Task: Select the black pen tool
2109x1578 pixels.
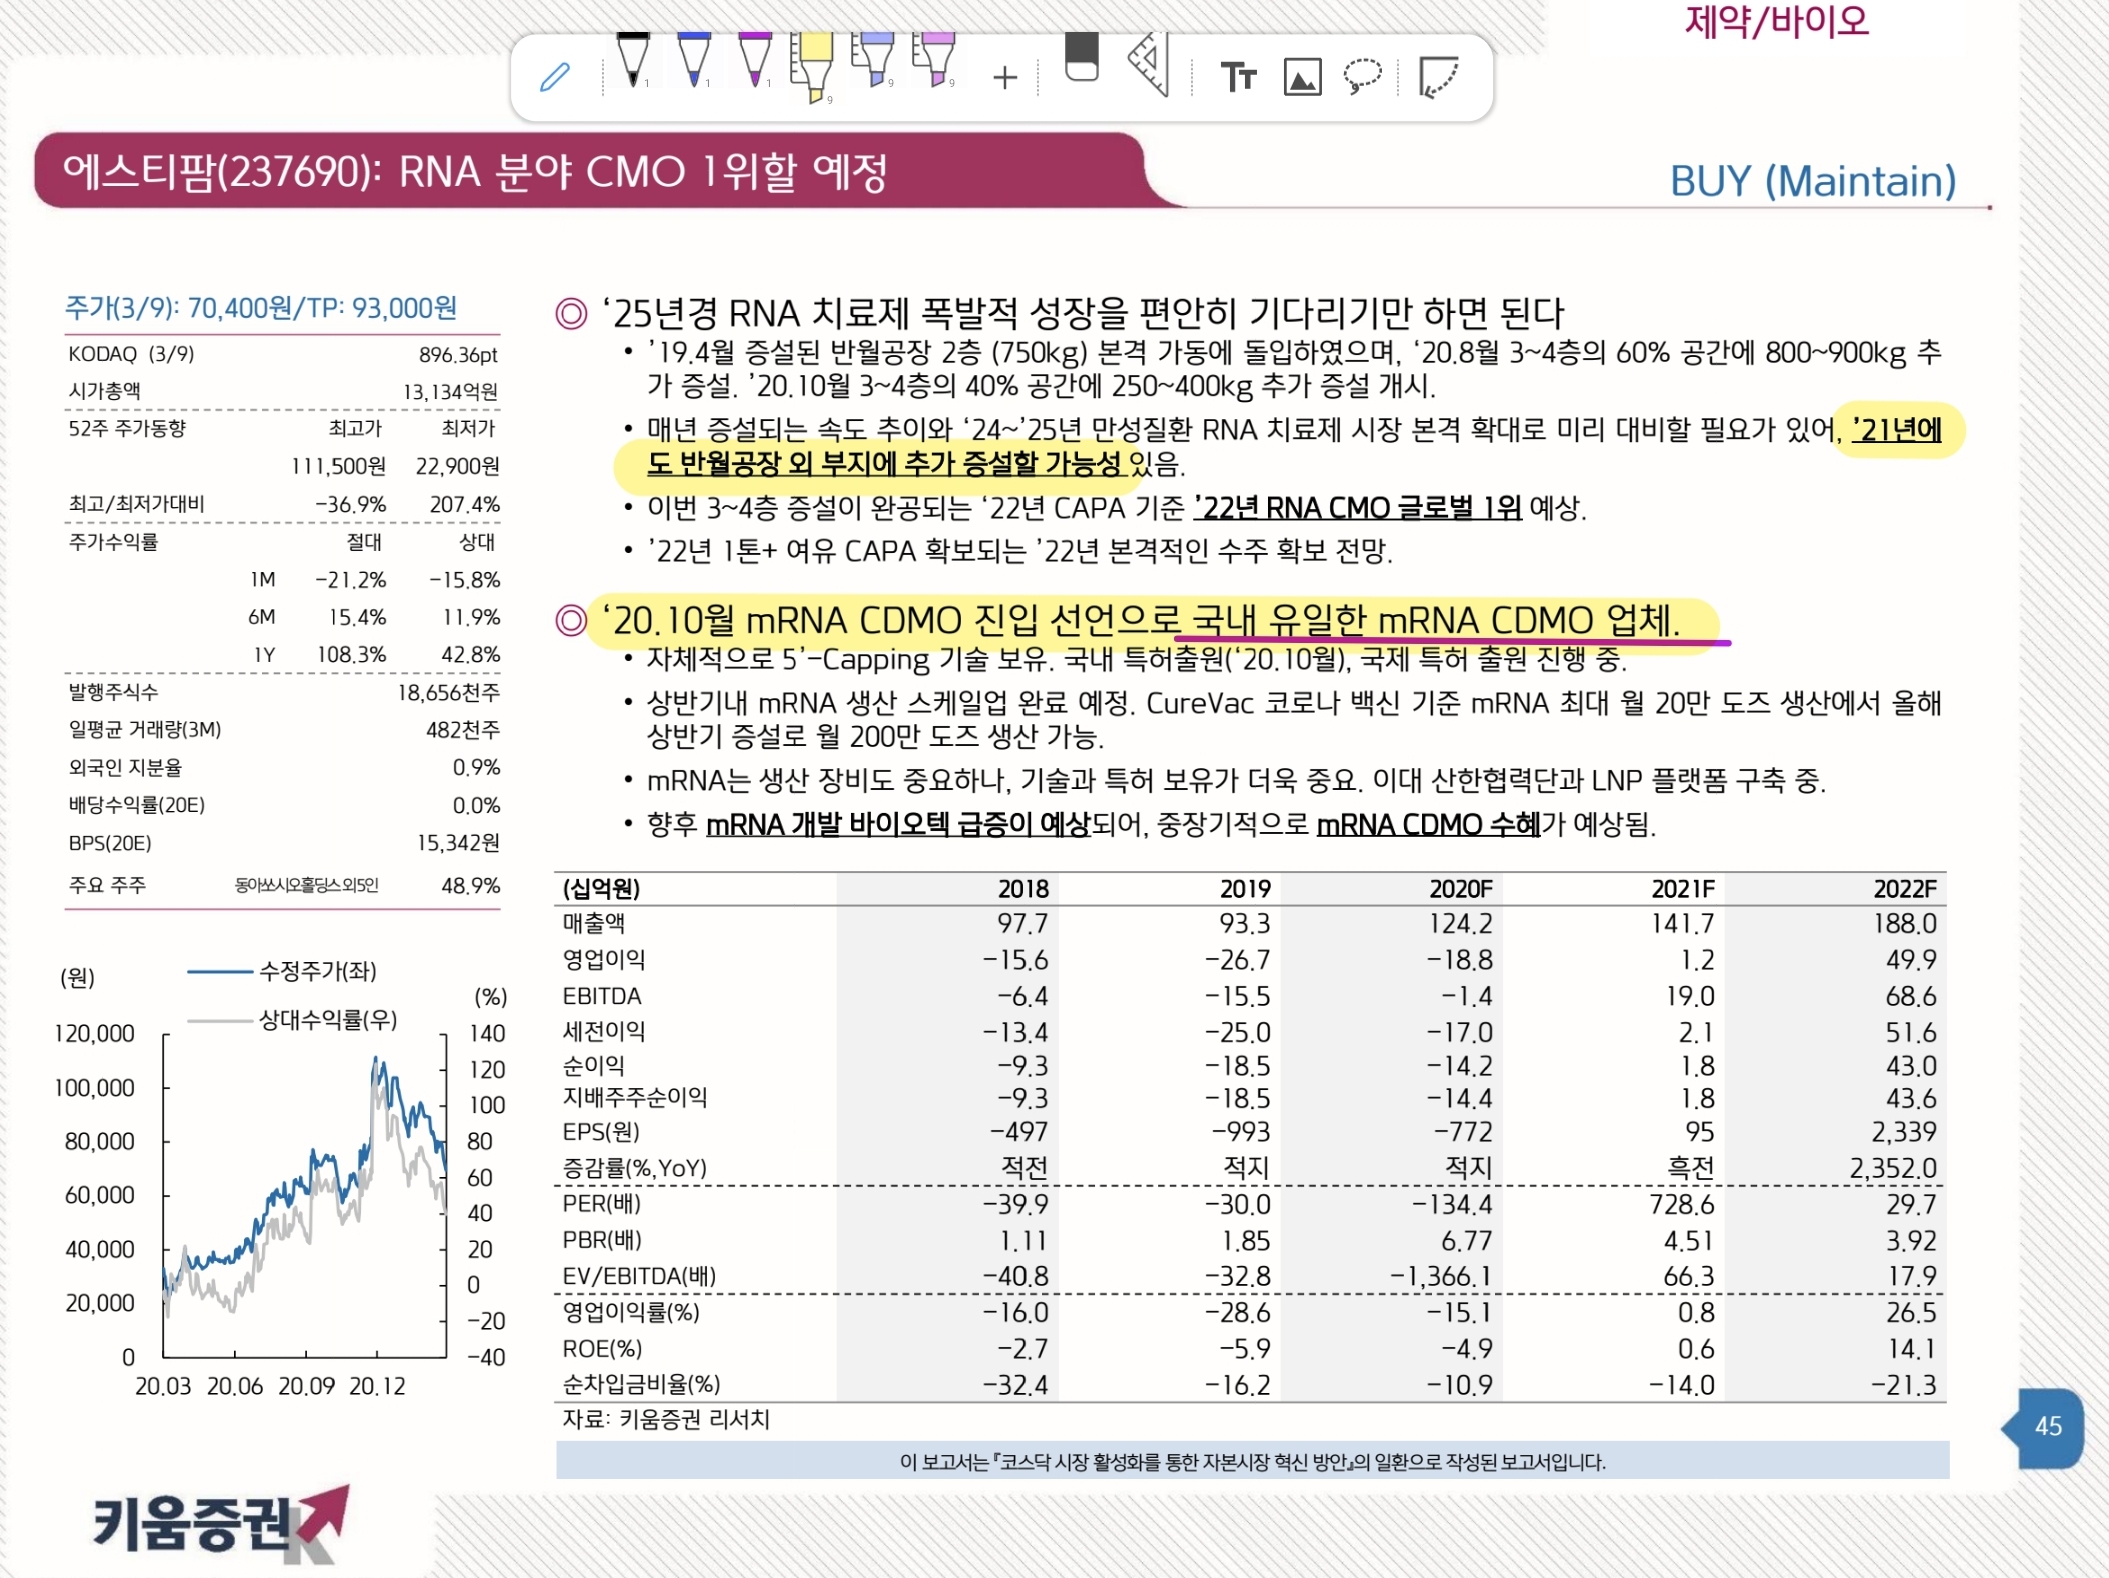Action: click(x=633, y=60)
